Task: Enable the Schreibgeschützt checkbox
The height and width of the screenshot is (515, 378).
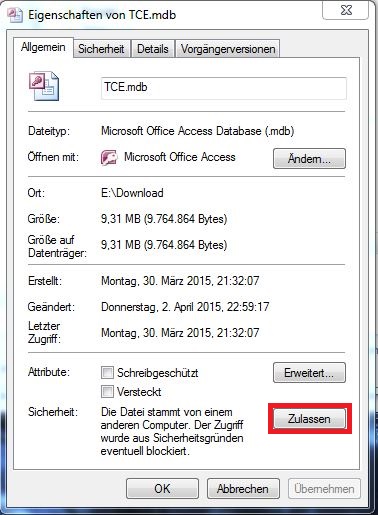Action: click(x=107, y=372)
